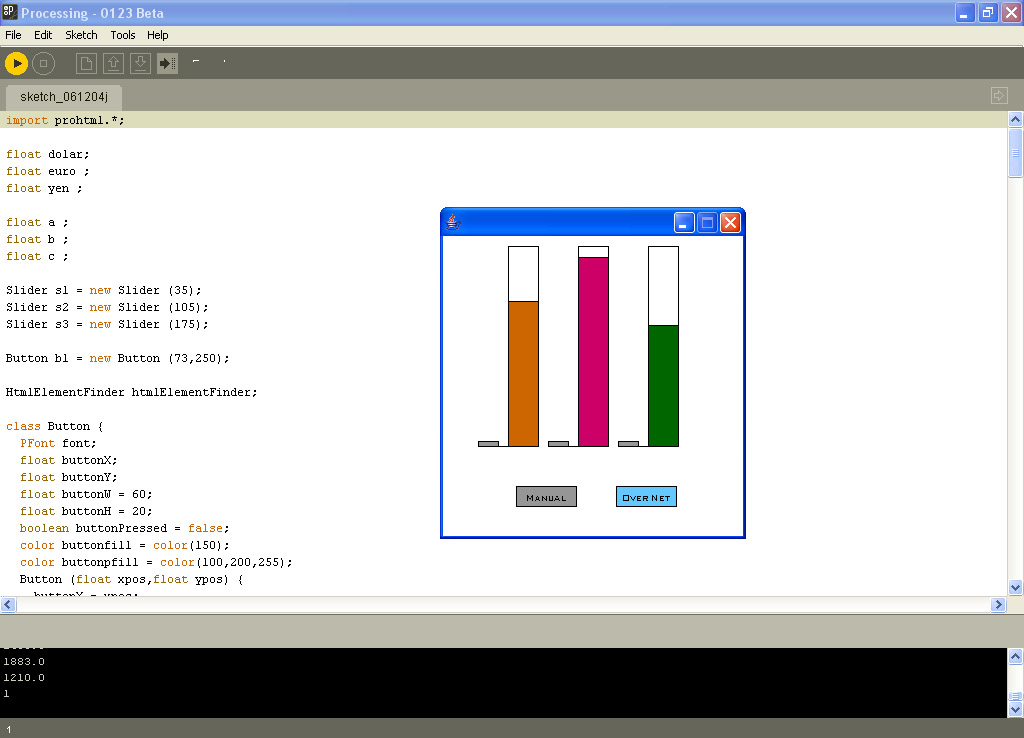Stop the running sketch
This screenshot has height=738, width=1024.
pyautogui.click(x=43, y=63)
